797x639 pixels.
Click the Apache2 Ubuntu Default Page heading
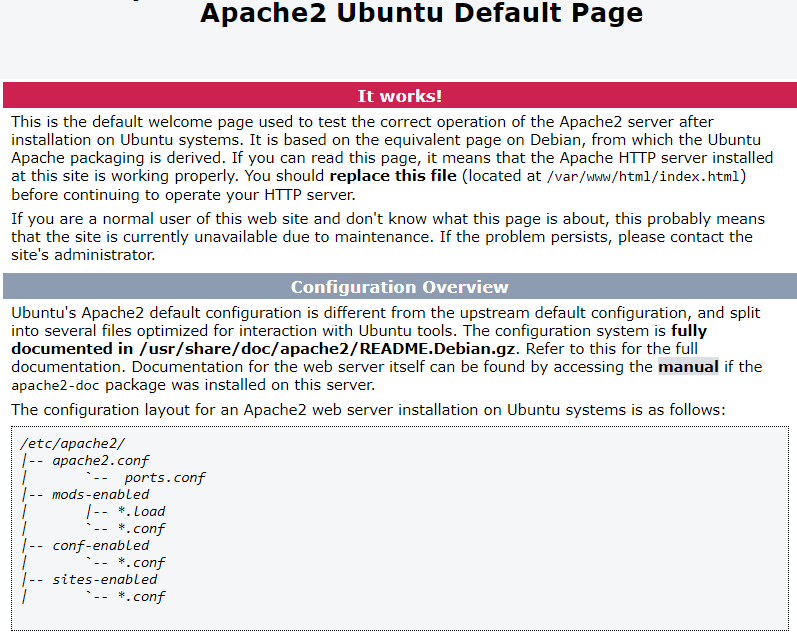click(x=421, y=13)
